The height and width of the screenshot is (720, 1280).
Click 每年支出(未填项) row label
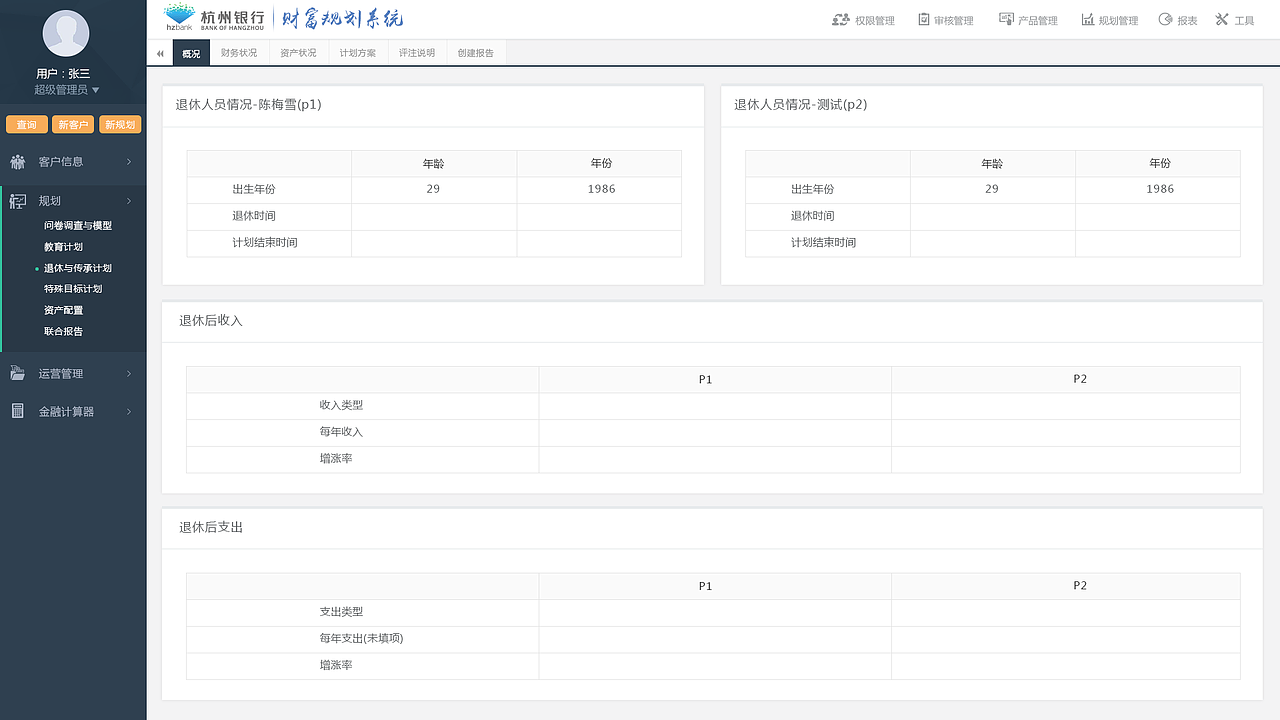361,638
